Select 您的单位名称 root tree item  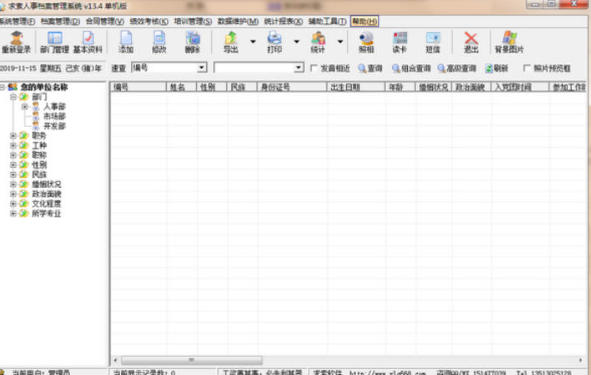coord(44,87)
